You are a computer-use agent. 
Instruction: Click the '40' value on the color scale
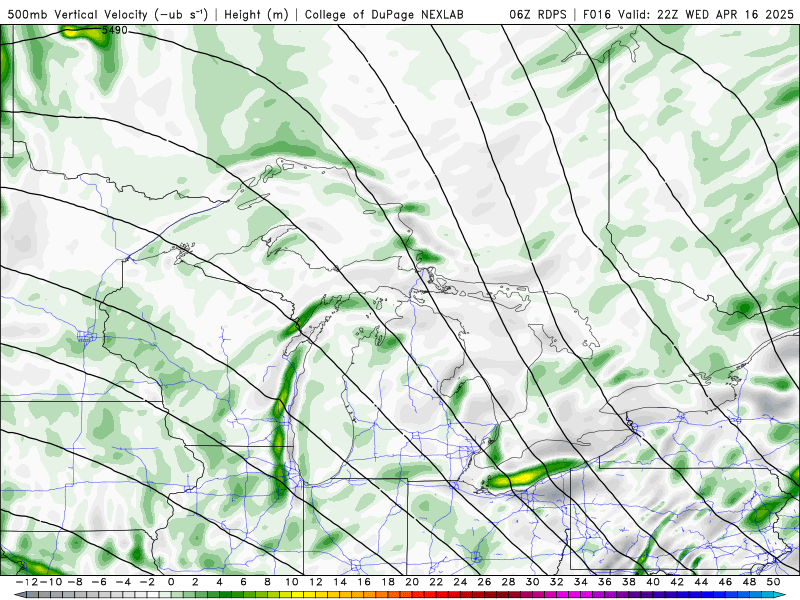654,582
